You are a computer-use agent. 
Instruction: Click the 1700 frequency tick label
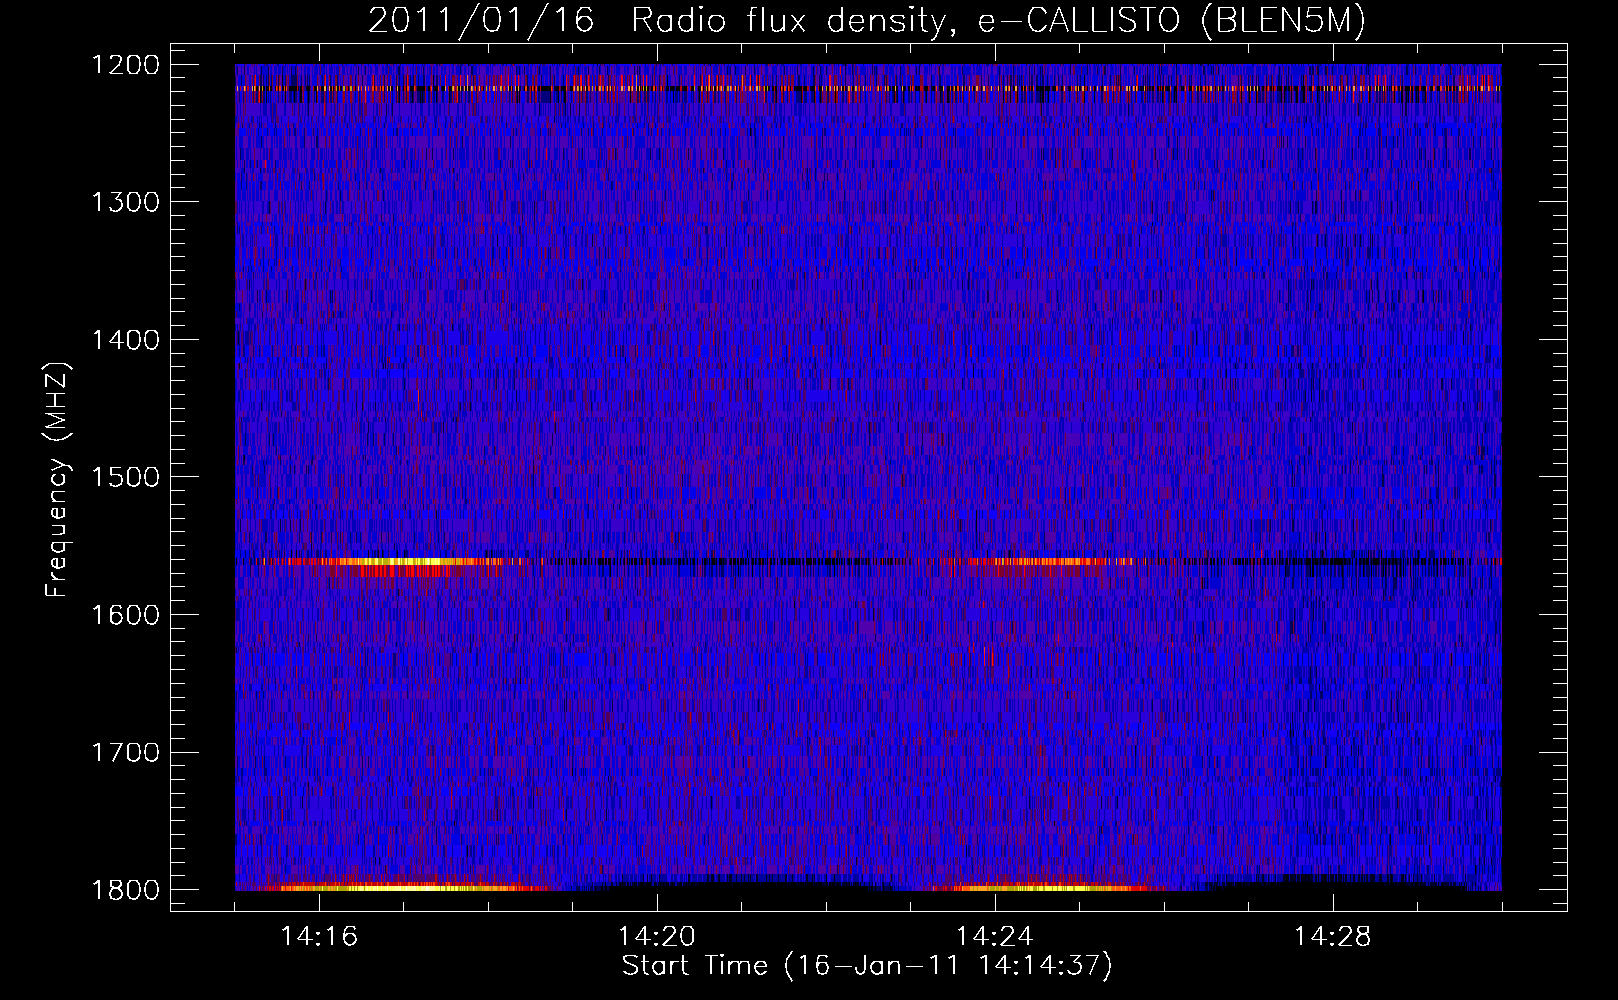(125, 752)
